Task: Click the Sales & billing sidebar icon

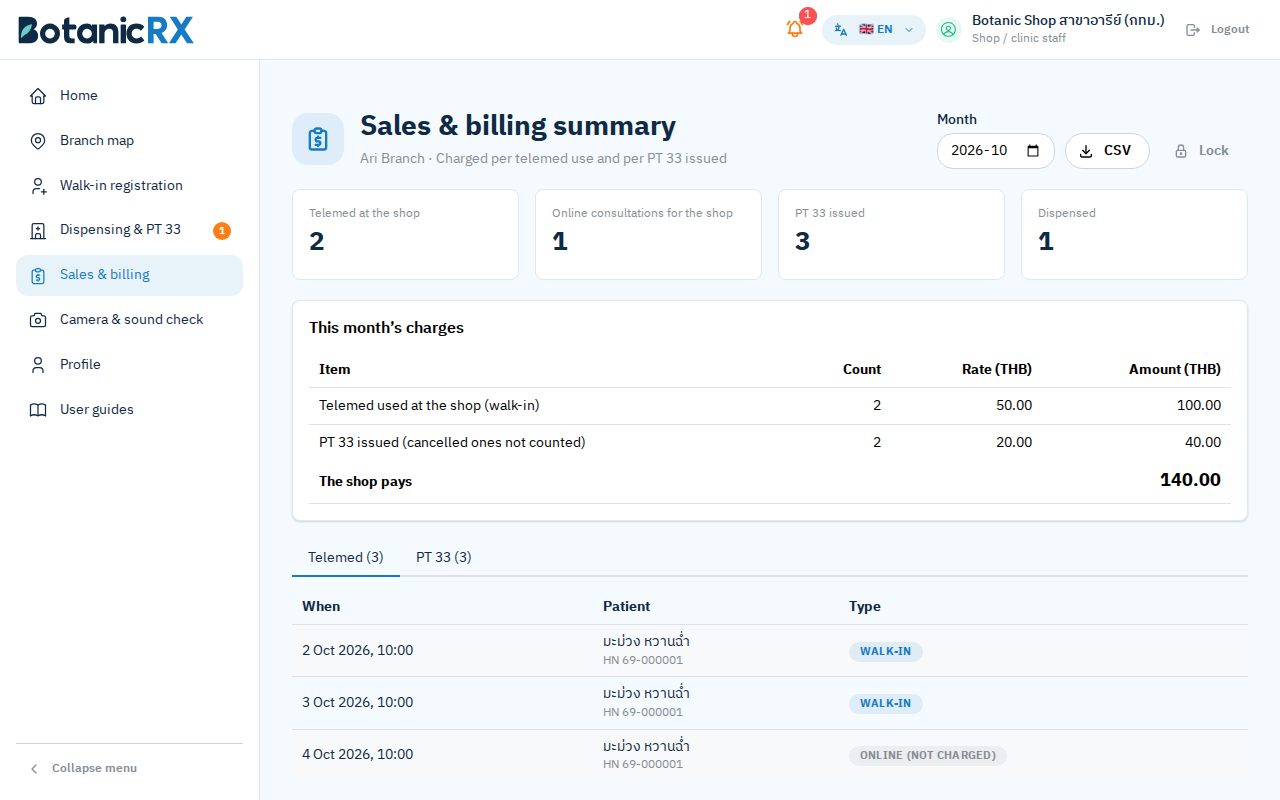Action: (x=38, y=276)
